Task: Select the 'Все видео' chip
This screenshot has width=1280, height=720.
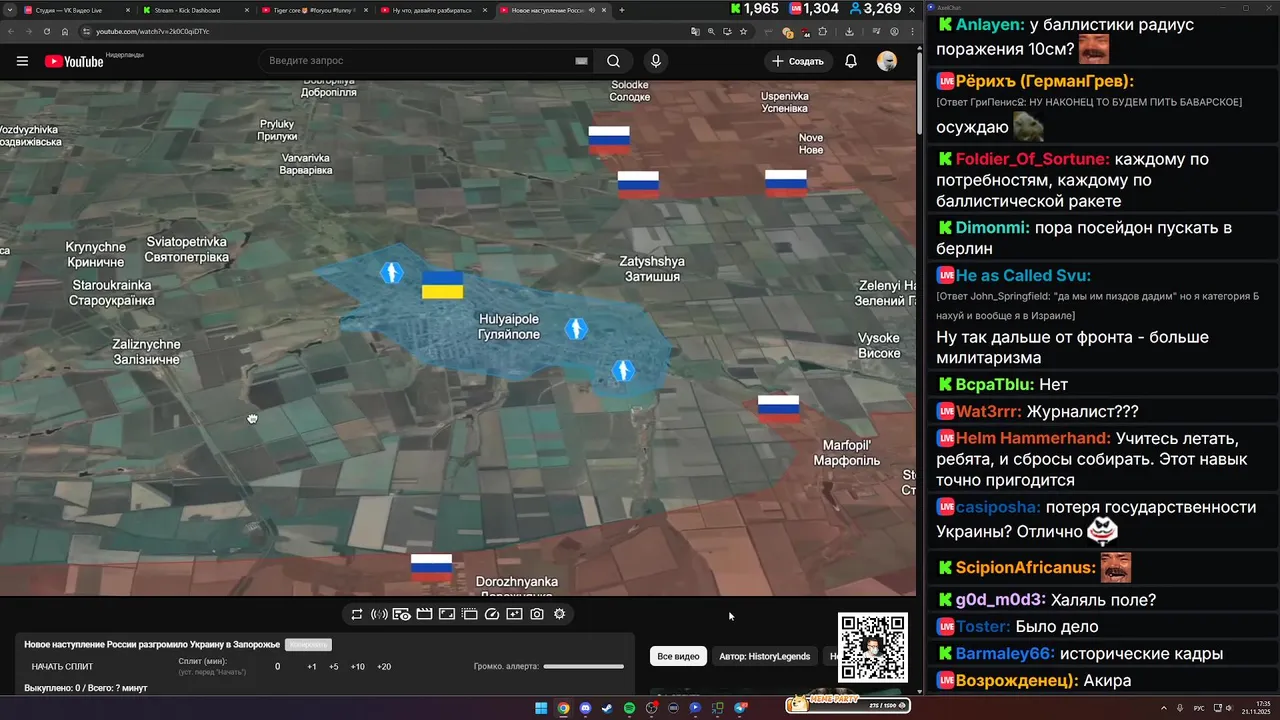Action: [x=679, y=657]
